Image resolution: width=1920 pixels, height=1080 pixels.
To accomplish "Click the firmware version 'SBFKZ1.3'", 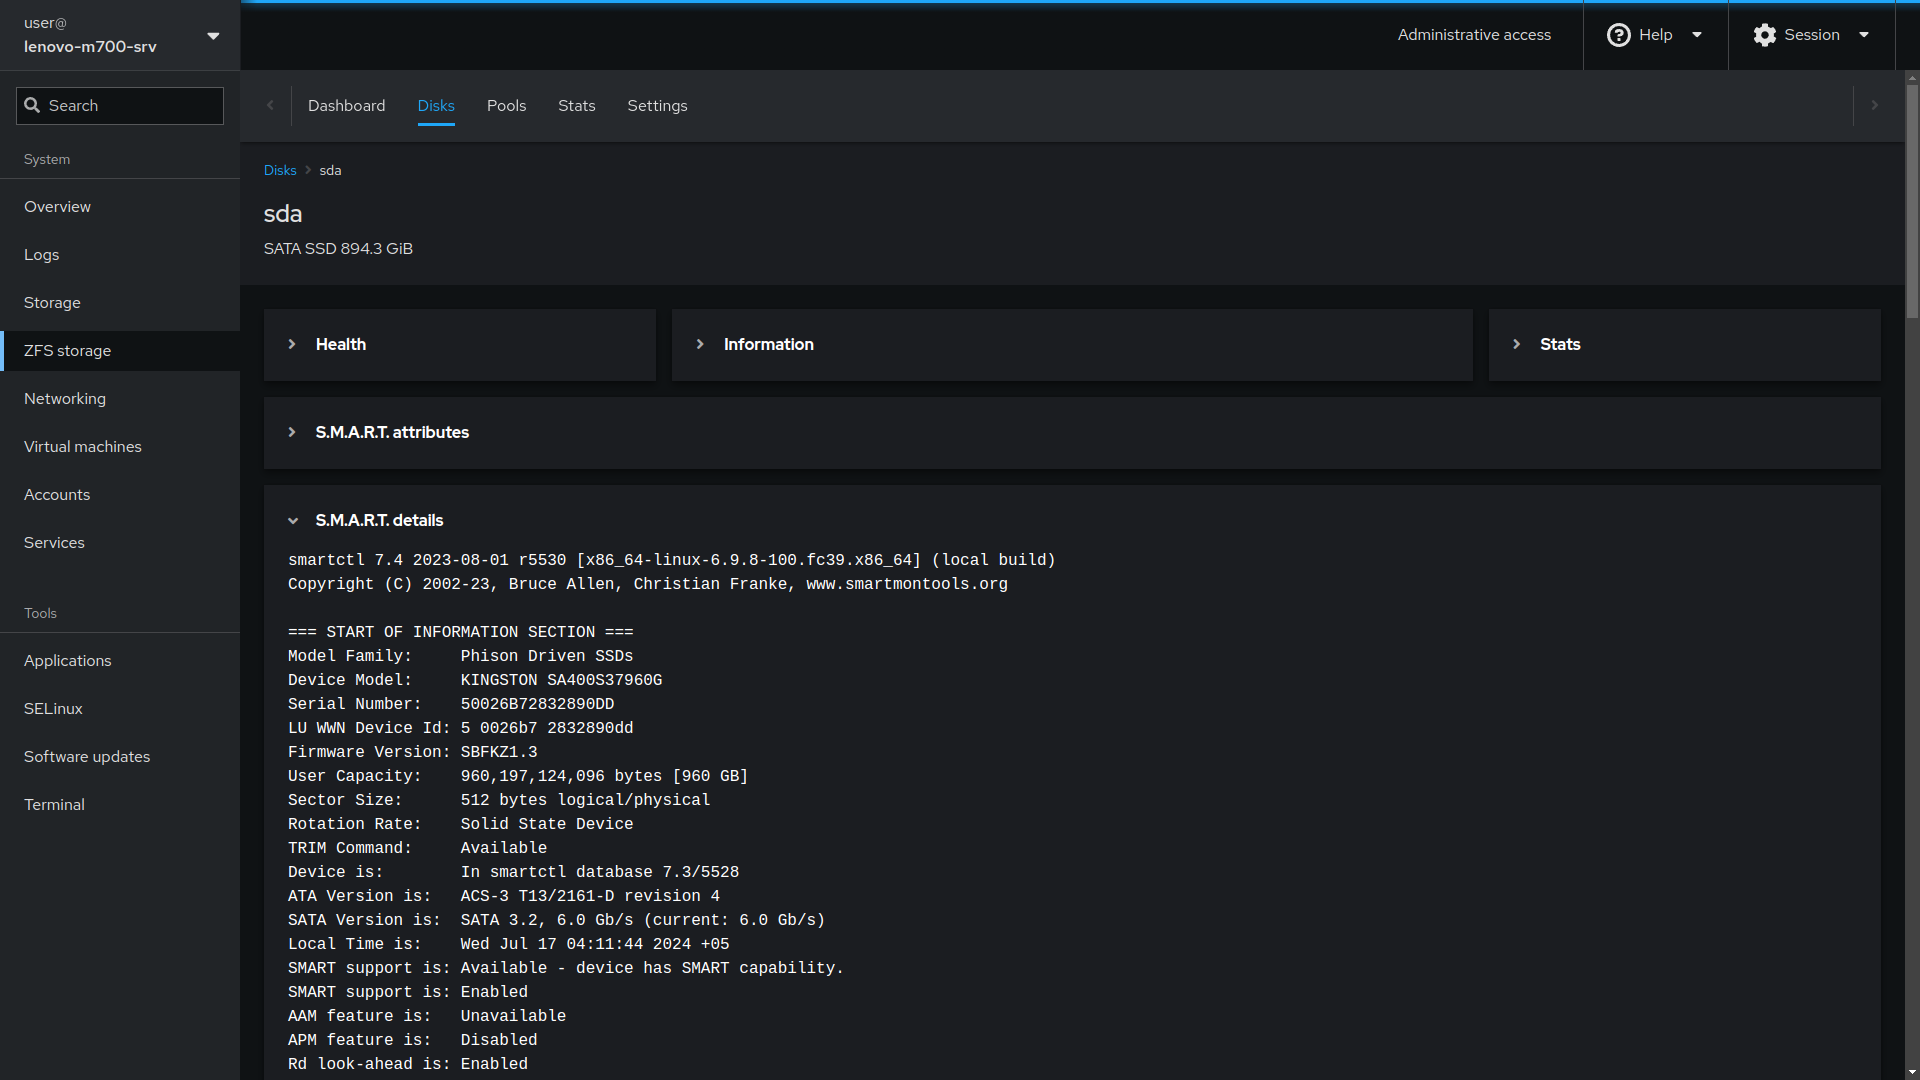I will coord(499,752).
